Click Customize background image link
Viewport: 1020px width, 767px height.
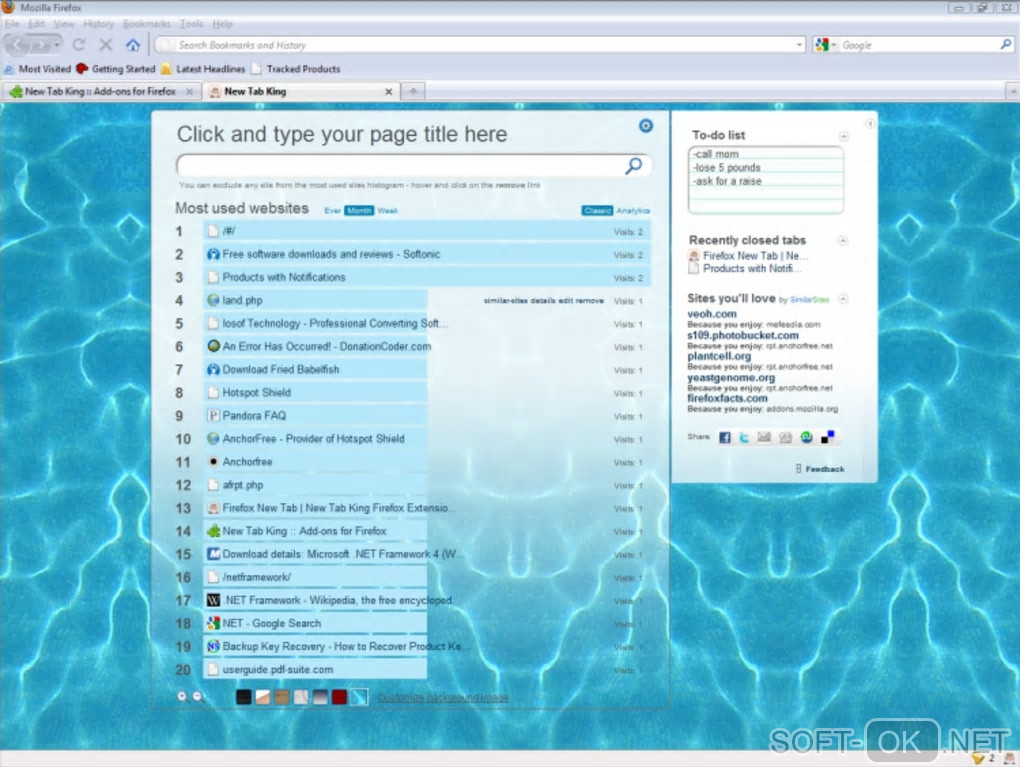click(443, 697)
